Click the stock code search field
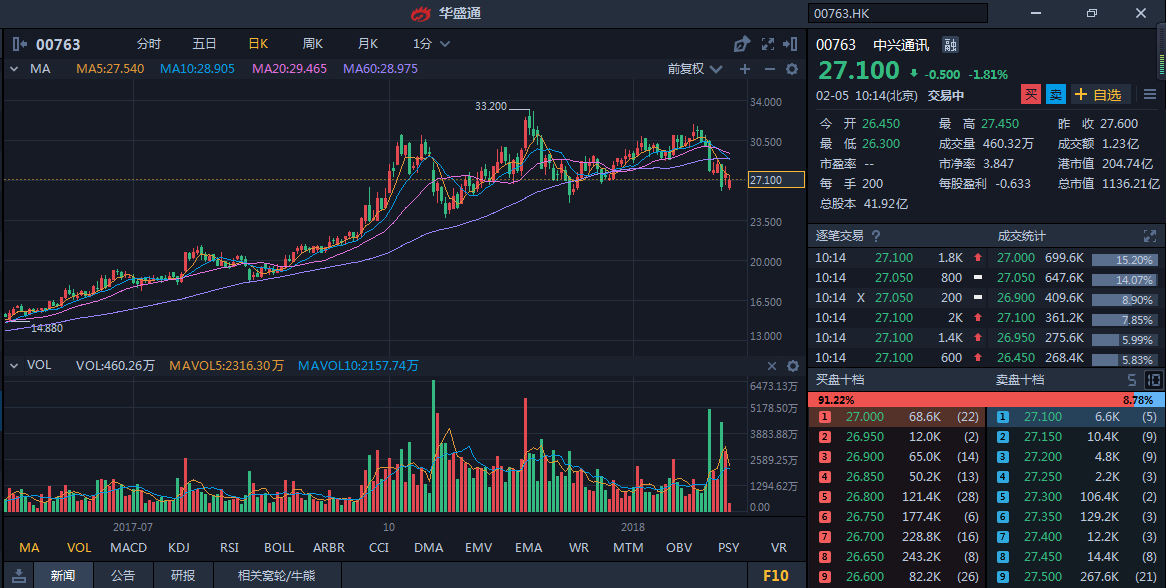 click(897, 13)
